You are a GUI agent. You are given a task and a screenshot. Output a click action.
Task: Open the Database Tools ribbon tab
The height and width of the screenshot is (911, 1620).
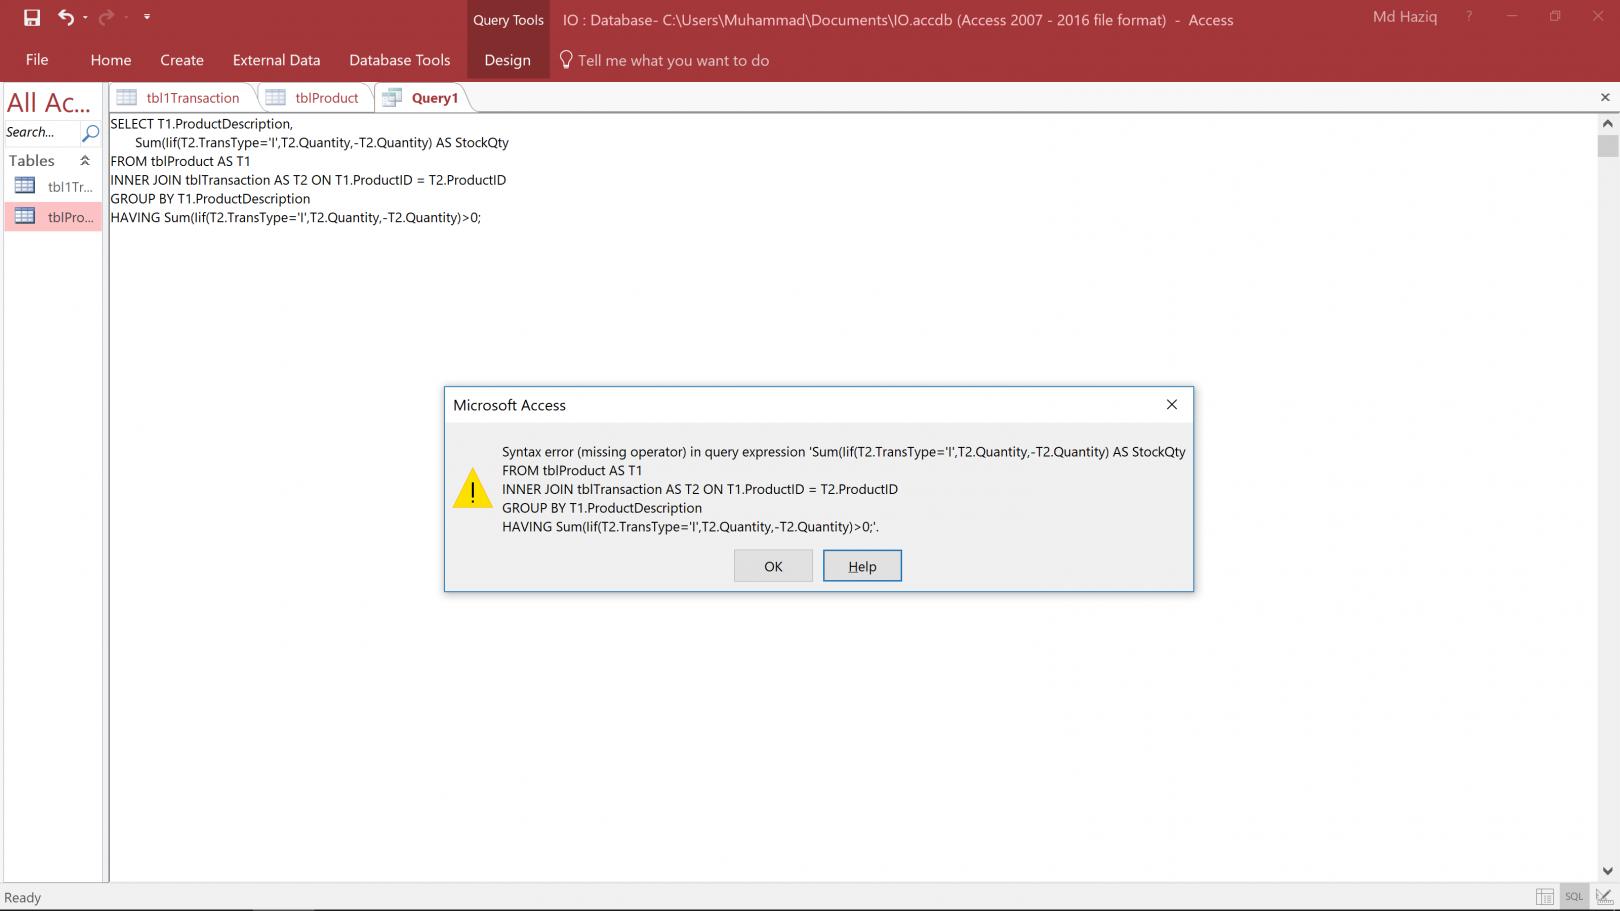[400, 60]
